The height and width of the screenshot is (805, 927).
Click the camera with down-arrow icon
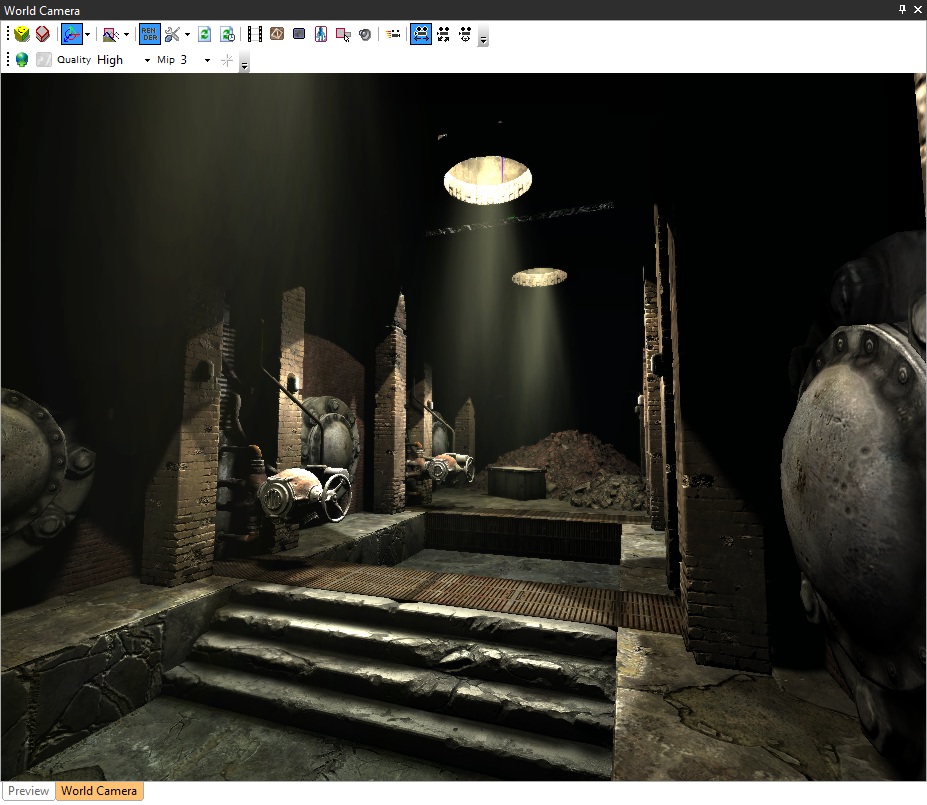coord(466,34)
